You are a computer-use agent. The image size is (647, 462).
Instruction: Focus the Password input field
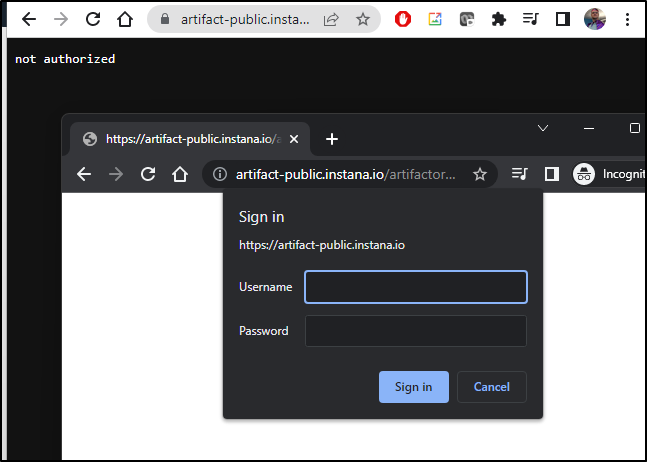[x=416, y=331]
